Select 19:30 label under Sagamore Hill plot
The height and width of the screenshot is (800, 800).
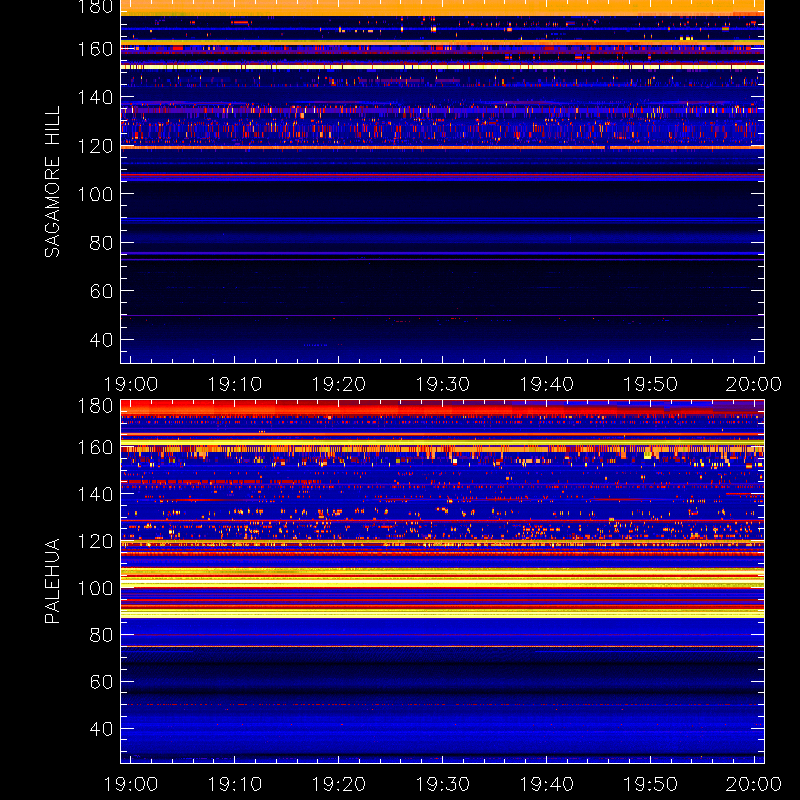click(443, 384)
